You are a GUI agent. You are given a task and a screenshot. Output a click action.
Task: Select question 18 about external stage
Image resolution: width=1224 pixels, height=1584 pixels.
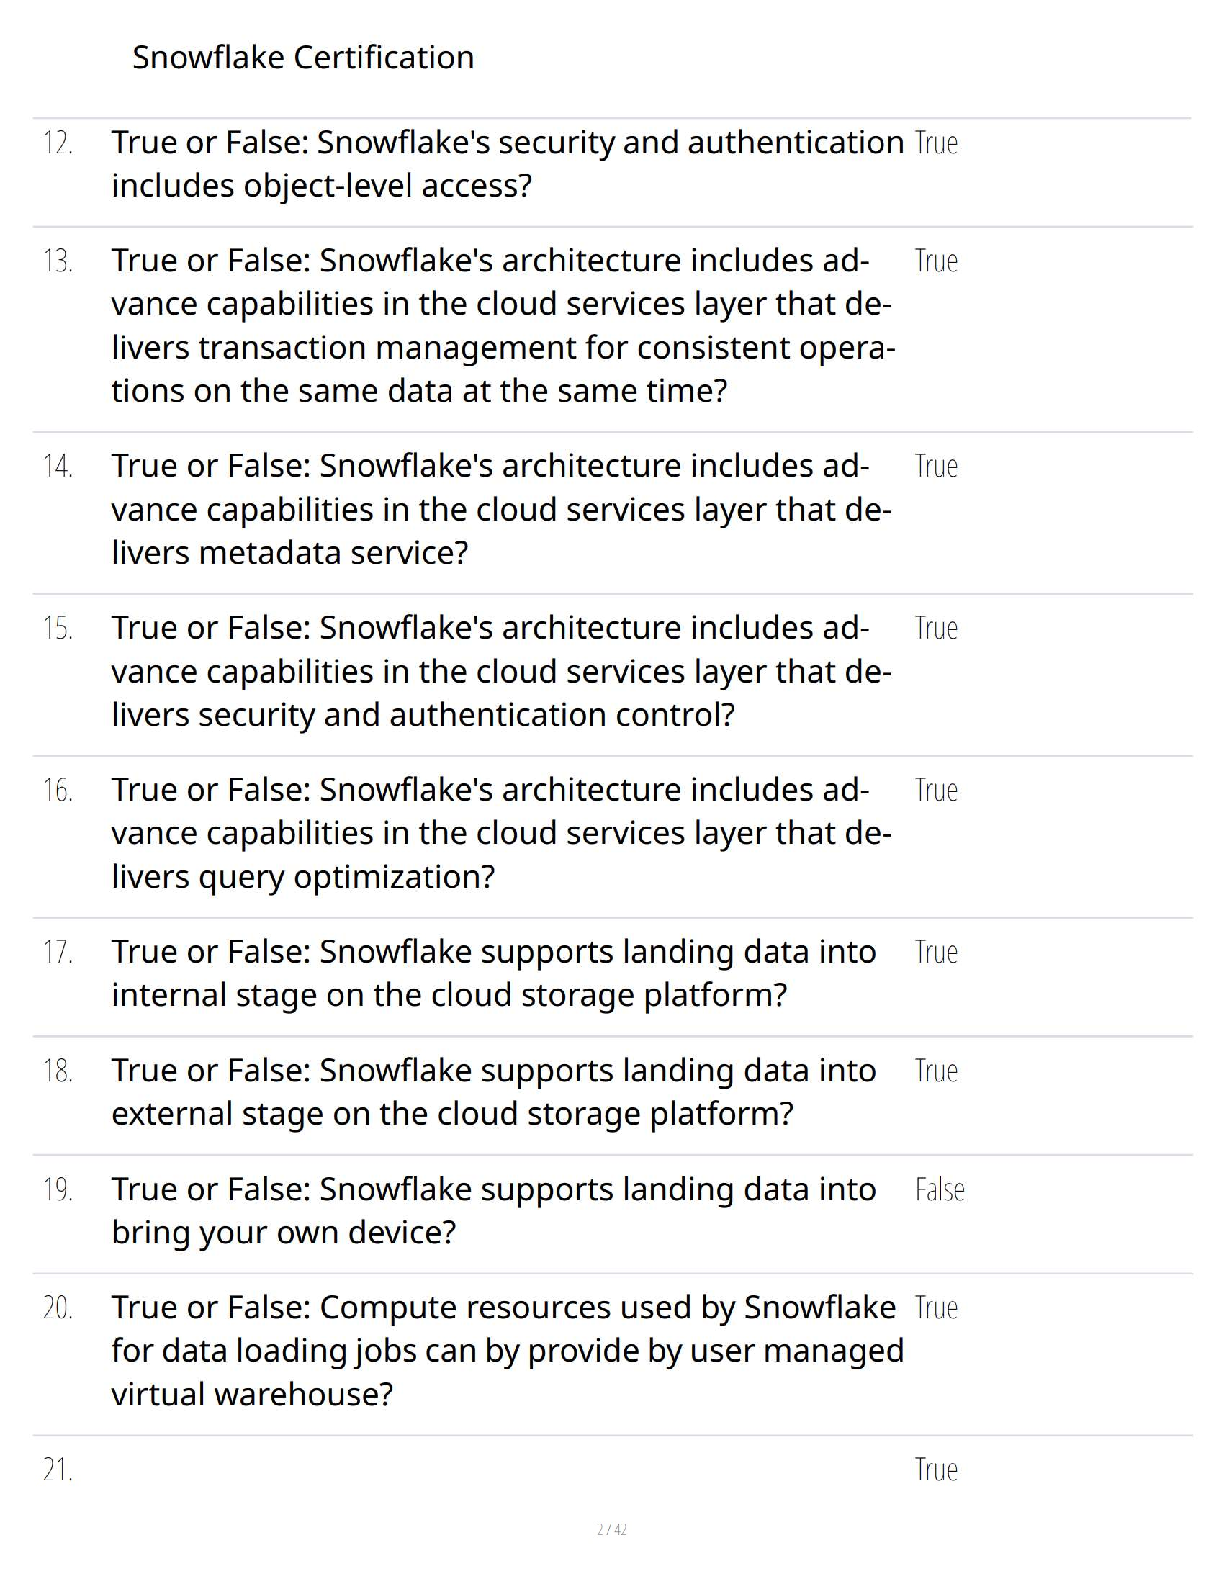(x=494, y=1092)
